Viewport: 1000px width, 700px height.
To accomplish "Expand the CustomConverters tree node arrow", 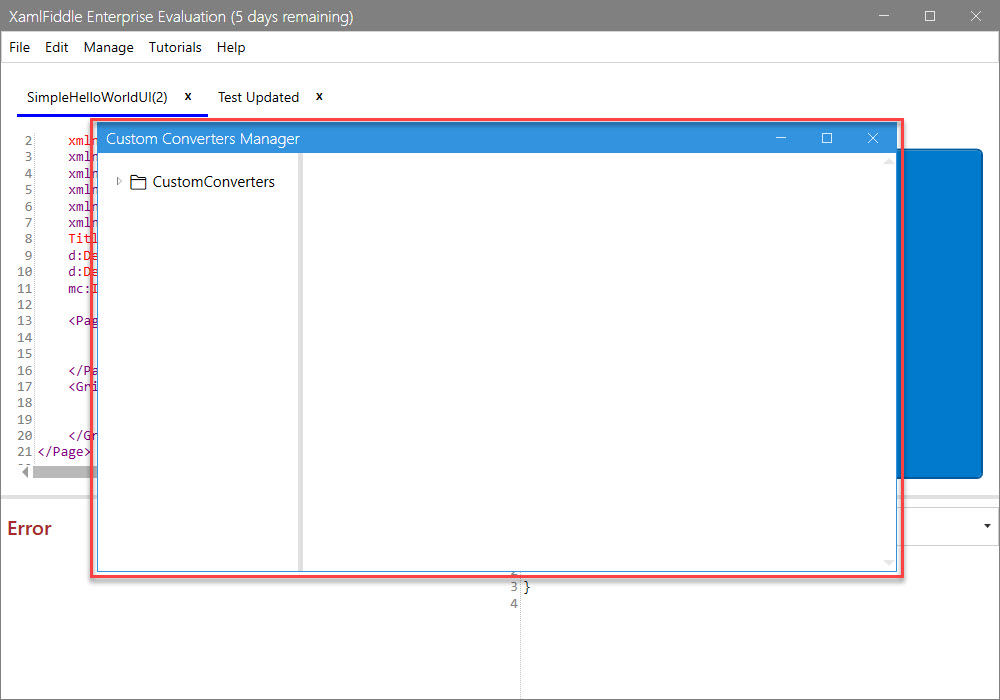I will (x=119, y=181).
